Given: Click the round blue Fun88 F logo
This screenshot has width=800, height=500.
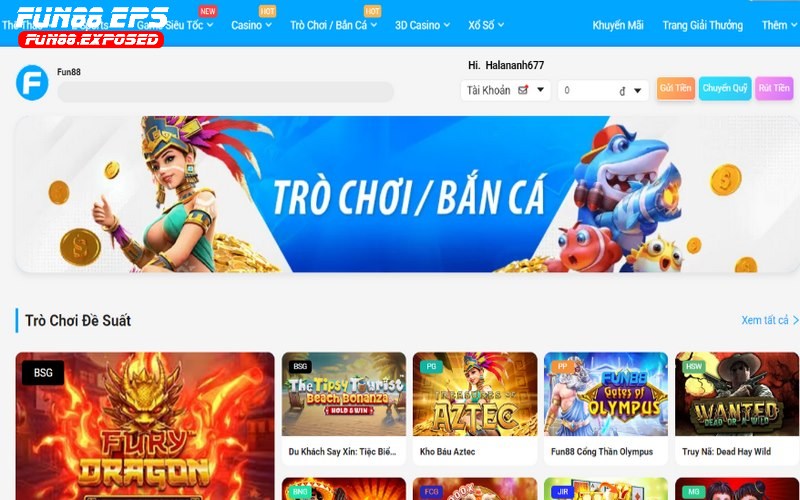Looking at the screenshot, I should 32,83.
